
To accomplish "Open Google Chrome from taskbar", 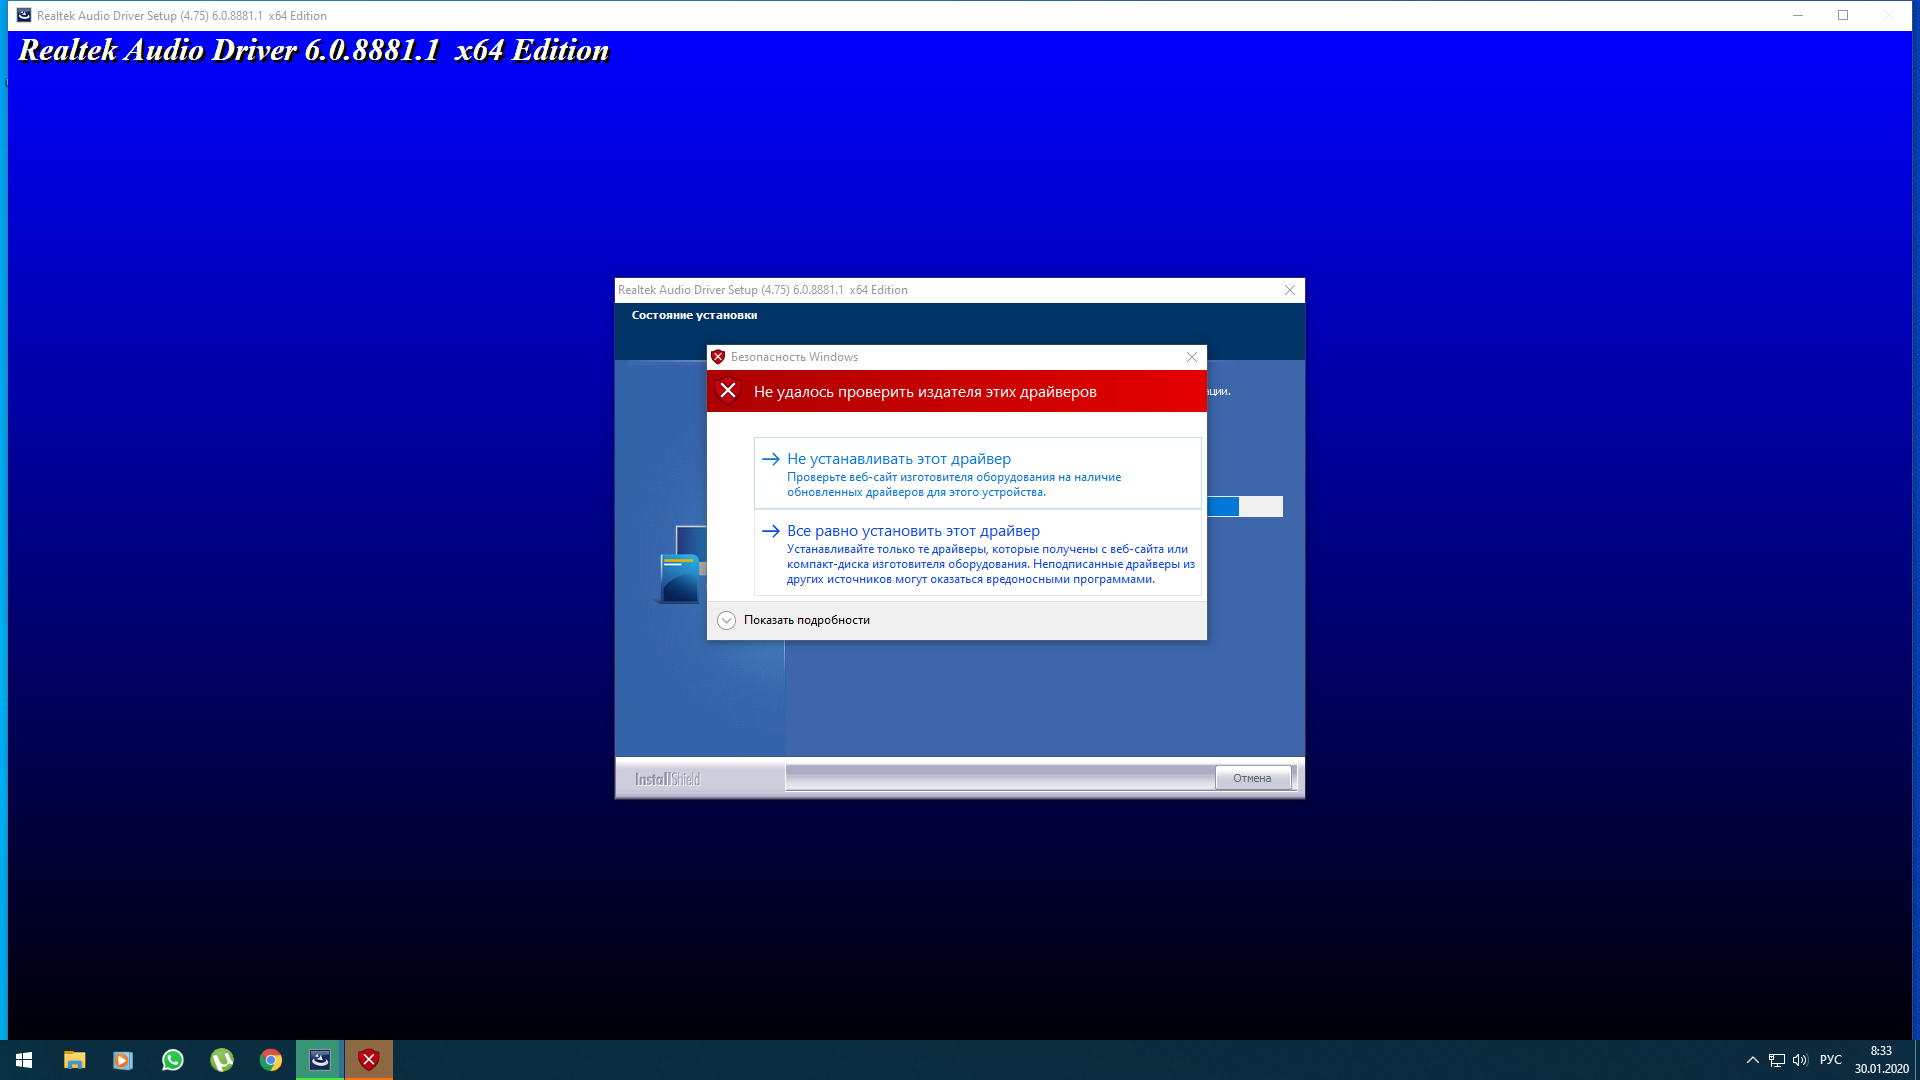I will coord(271,1060).
